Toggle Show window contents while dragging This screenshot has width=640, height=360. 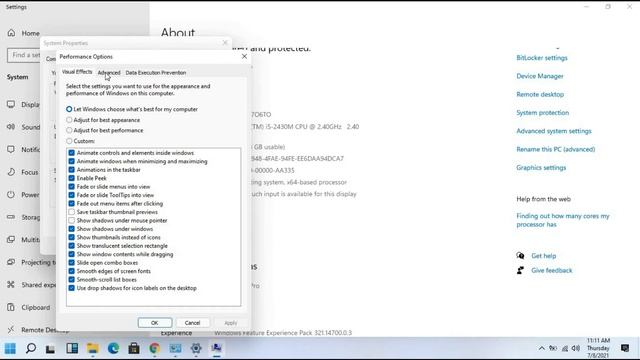[72, 254]
